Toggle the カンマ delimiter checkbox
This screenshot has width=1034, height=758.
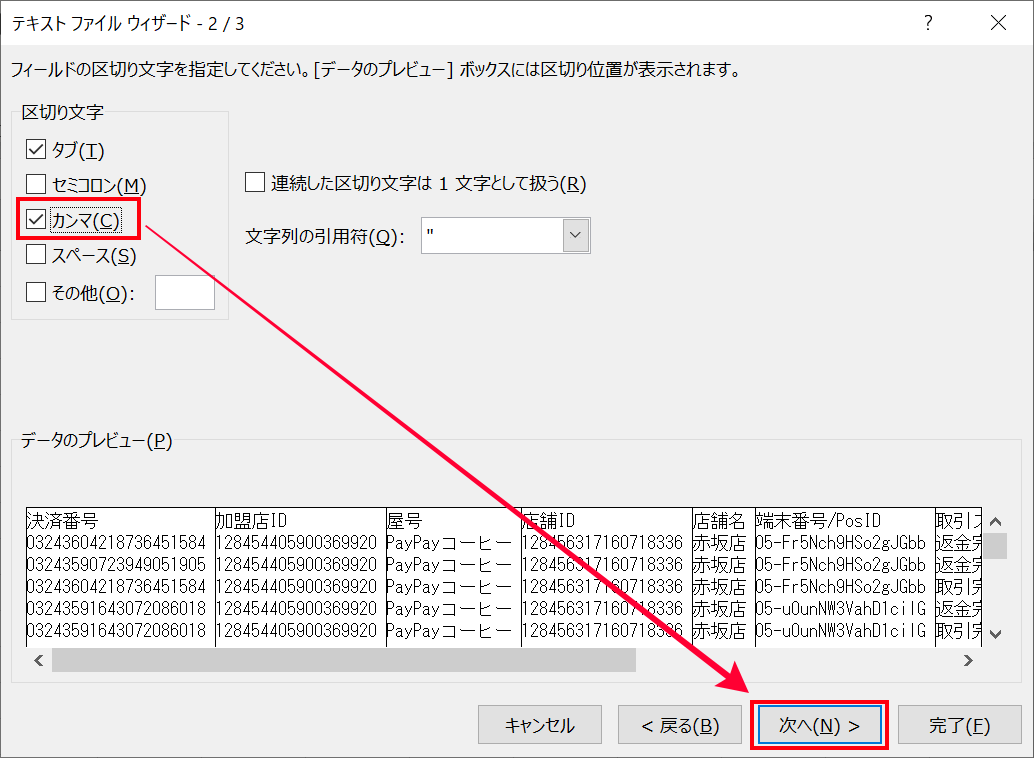tap(37, 220)
